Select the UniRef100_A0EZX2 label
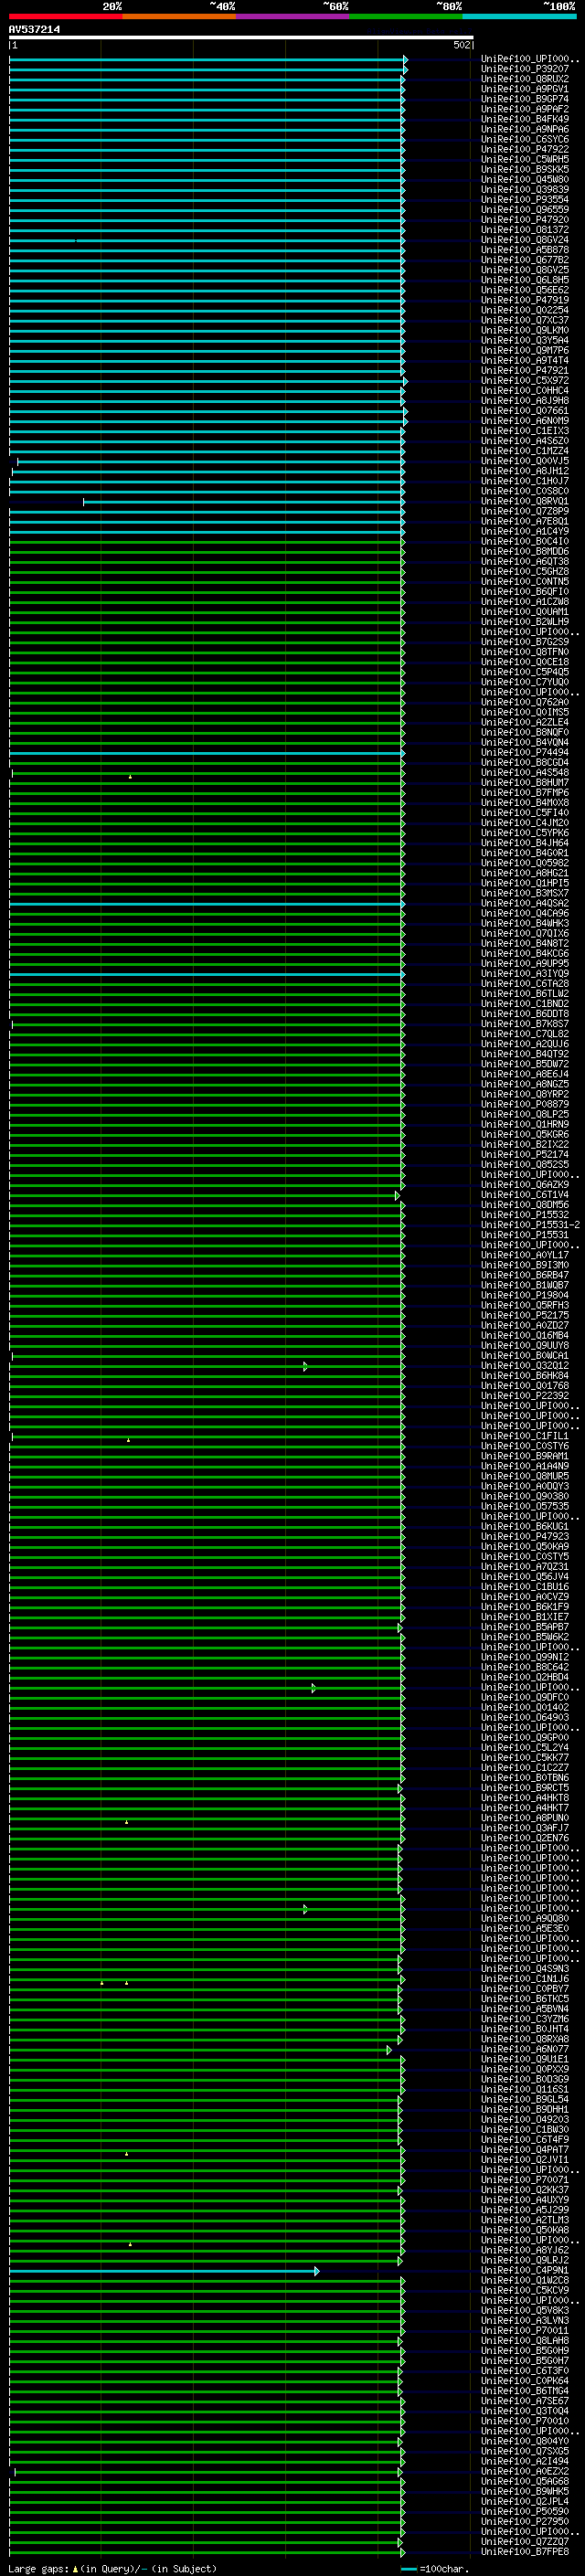Viewport: 585px width, 2576px height. point(525,2471)
